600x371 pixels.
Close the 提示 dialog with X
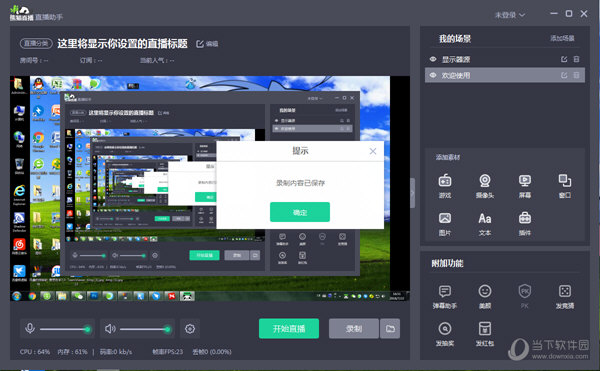(x=373, y=151)
